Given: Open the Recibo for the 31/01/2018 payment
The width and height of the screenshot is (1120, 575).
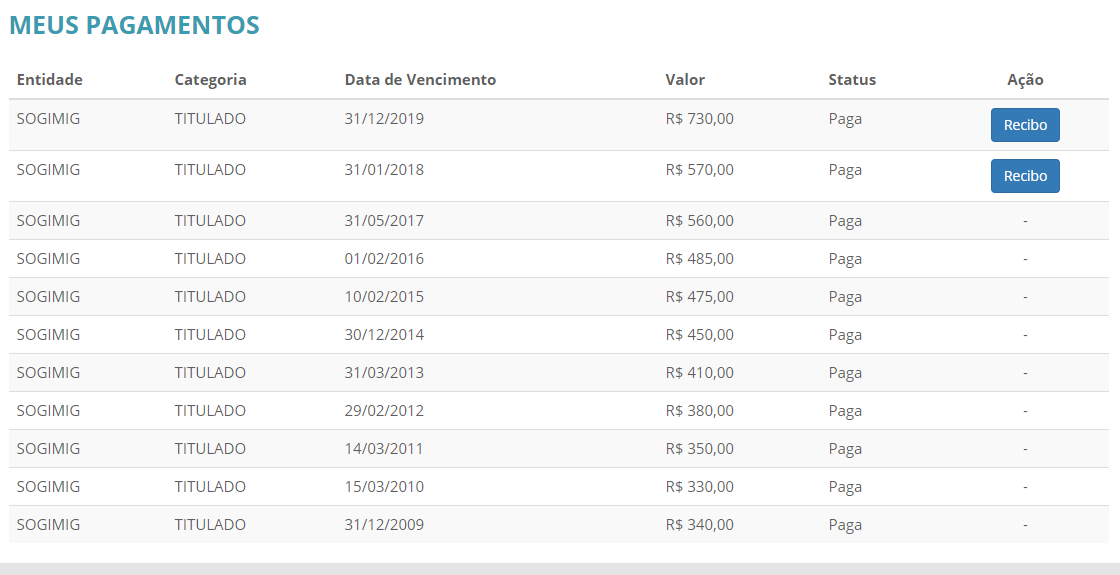Looking at the screenshot, I should pos(1025,176).
